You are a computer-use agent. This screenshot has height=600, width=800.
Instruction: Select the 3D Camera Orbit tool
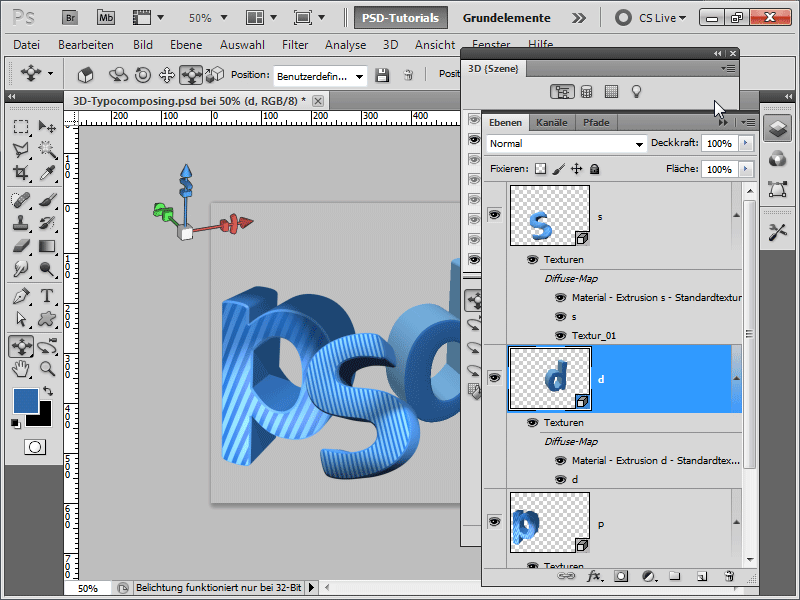pos(47,346)
